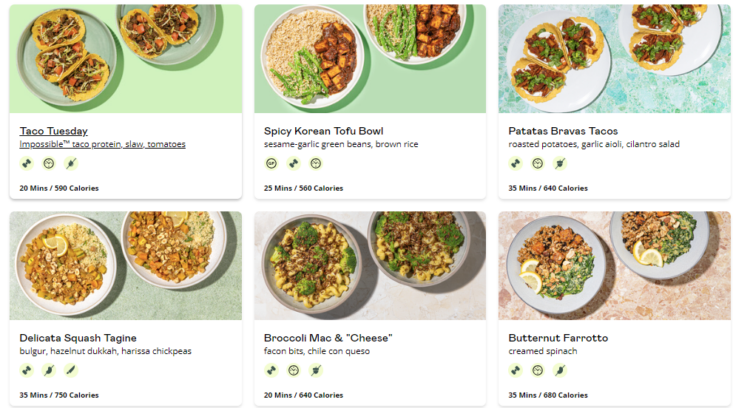Select the Patatas Bravas Tacos title
The width and height of the screenshot is (733, 408).
click(563, 131)
